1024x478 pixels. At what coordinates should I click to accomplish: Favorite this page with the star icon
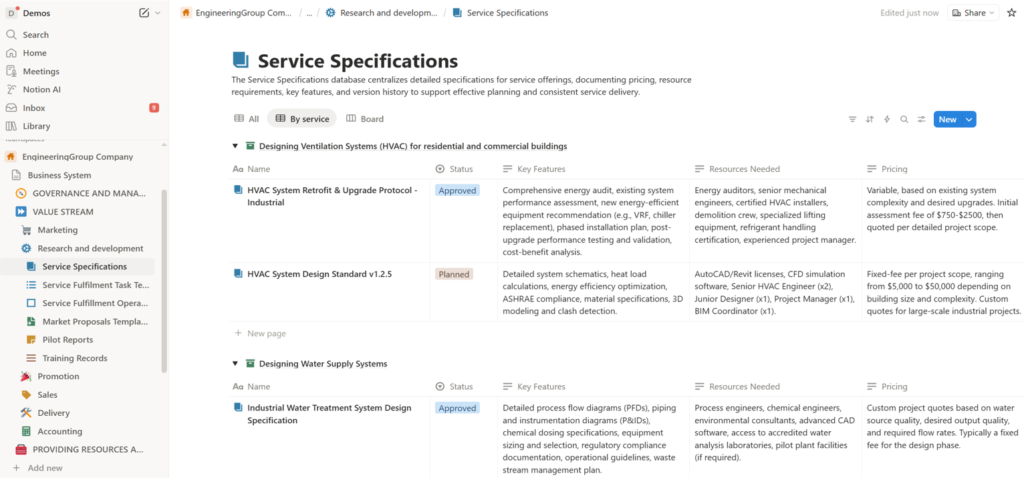(x=1010, y=13)
